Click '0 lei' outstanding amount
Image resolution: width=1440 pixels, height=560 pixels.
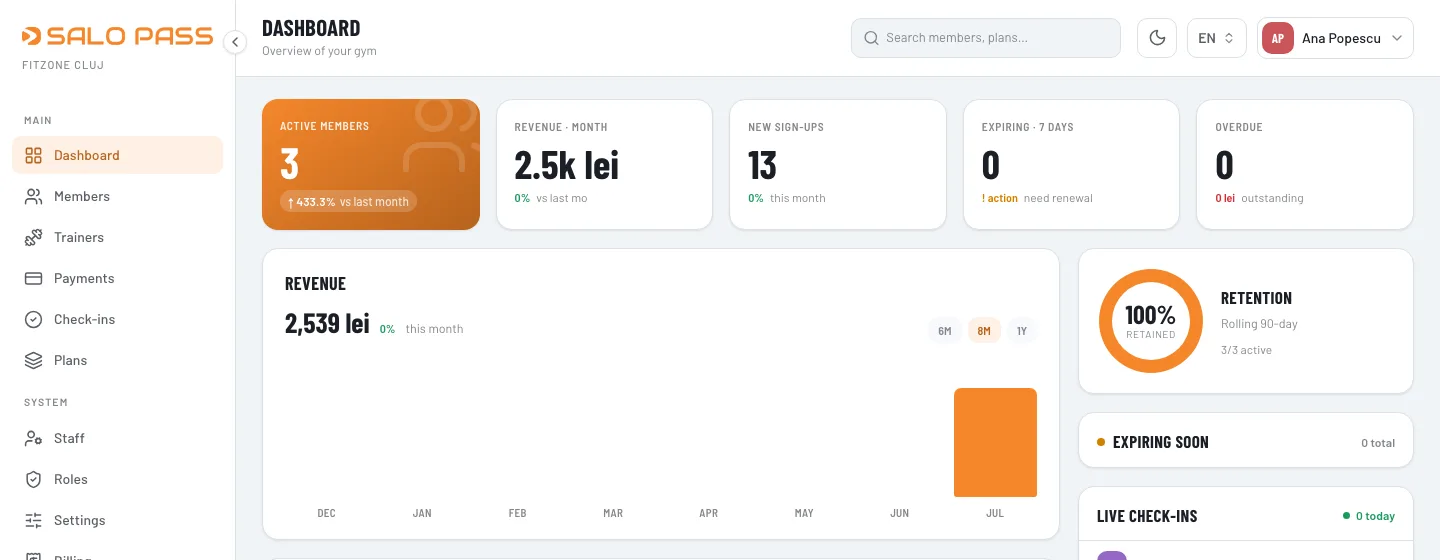(1225, 198)
